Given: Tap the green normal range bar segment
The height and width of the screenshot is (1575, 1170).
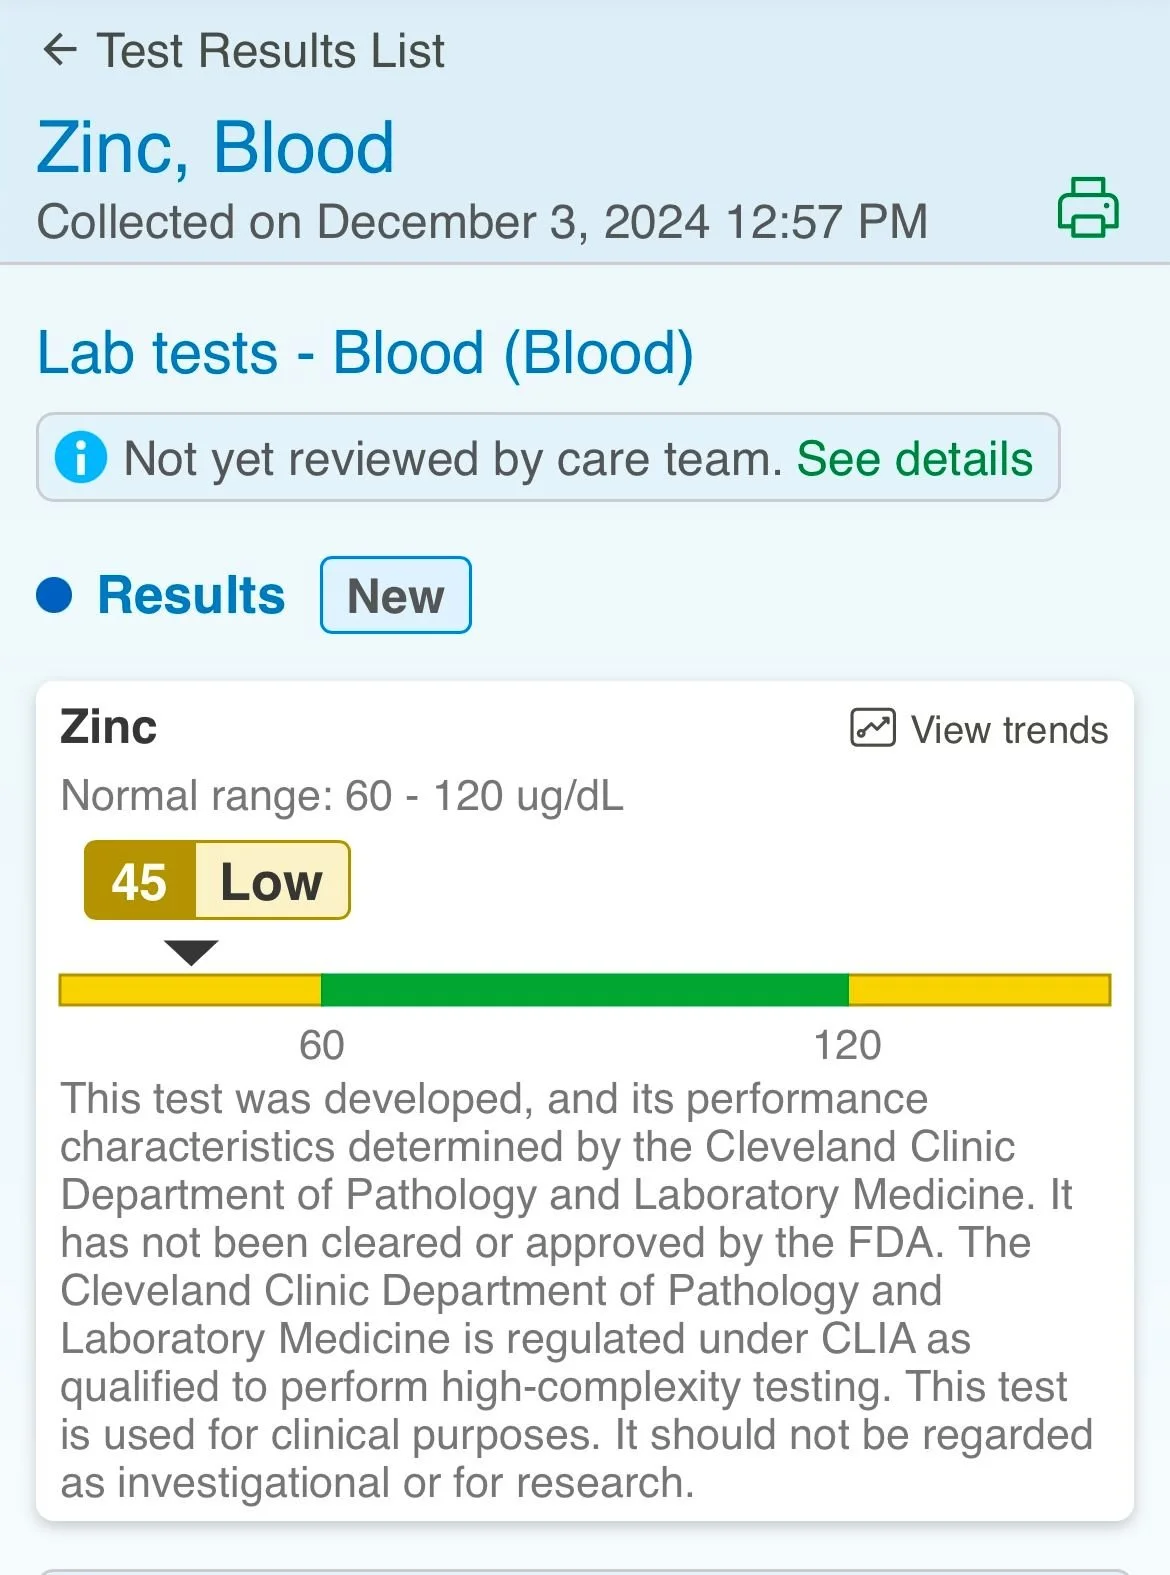Looking at the screenshot, I should point(584,990).
